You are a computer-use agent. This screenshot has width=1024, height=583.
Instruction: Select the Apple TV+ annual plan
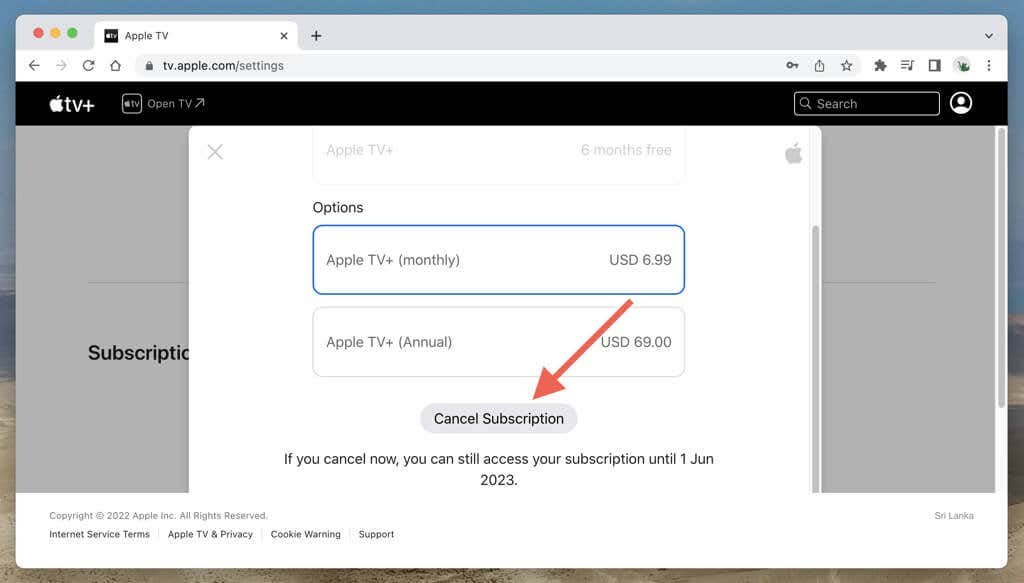pos(498,342)
